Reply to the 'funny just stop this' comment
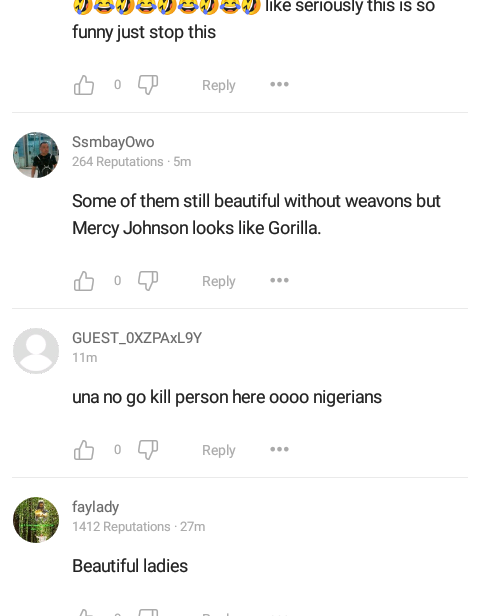 [219, 85]
